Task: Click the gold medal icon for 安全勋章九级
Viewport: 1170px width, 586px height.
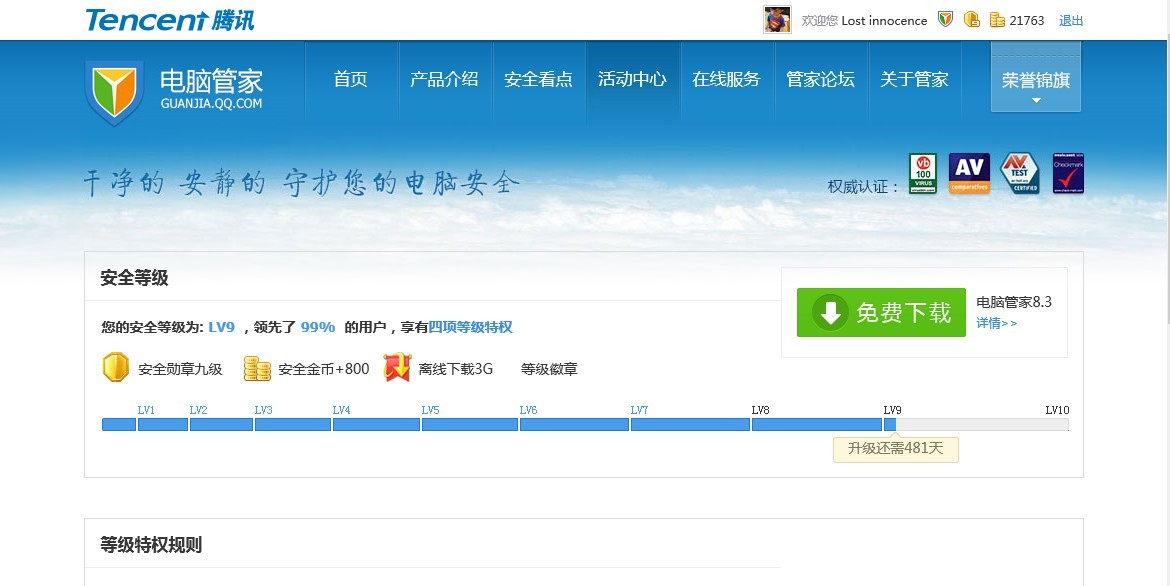Action: pyautogui.click(x=116, y=368)
